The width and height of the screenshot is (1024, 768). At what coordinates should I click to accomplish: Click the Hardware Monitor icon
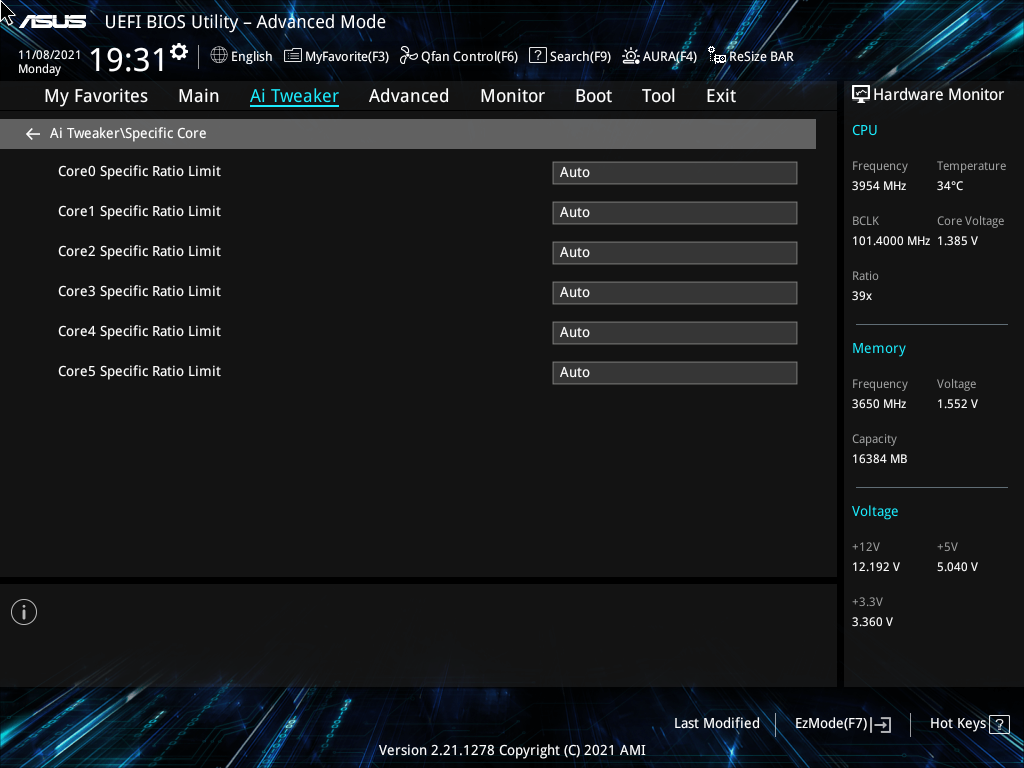click(x=861, y=95)
